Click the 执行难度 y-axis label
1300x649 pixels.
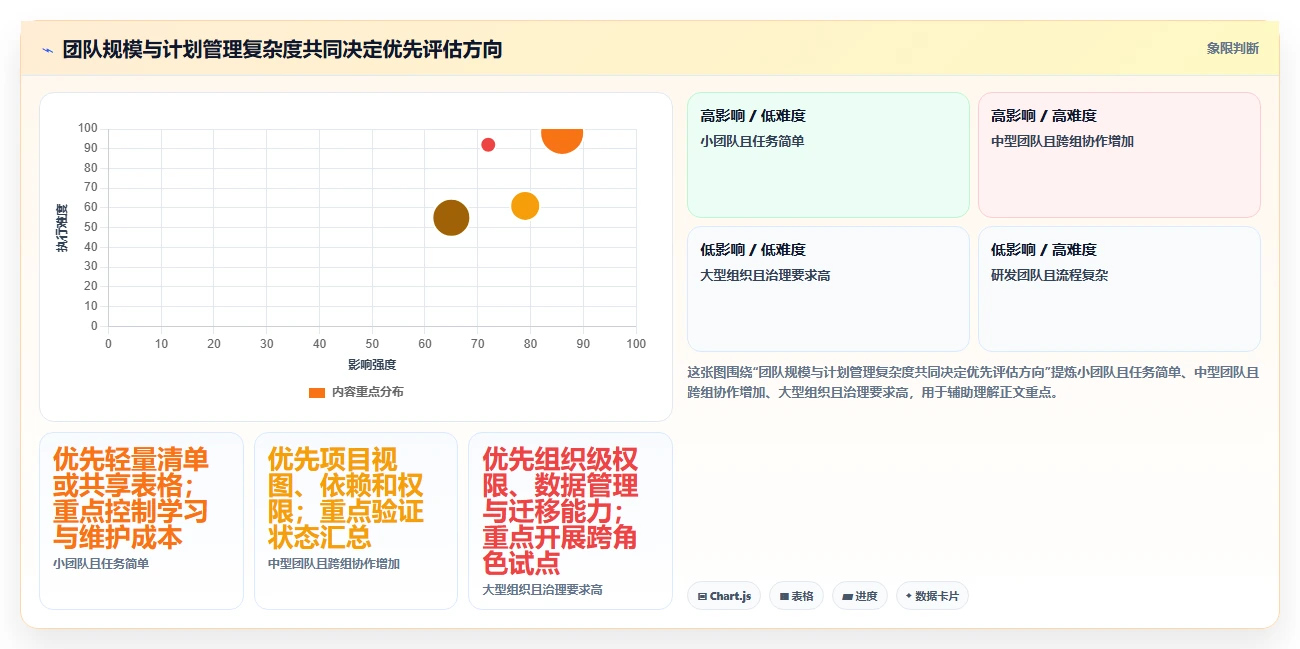[62, 228]
